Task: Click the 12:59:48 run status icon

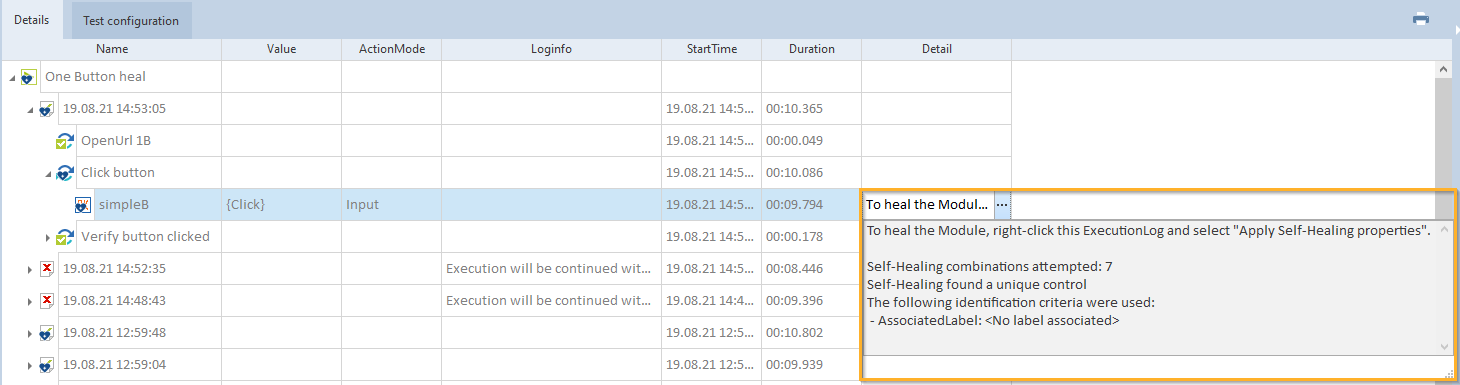Action: (x=47, y=333)
